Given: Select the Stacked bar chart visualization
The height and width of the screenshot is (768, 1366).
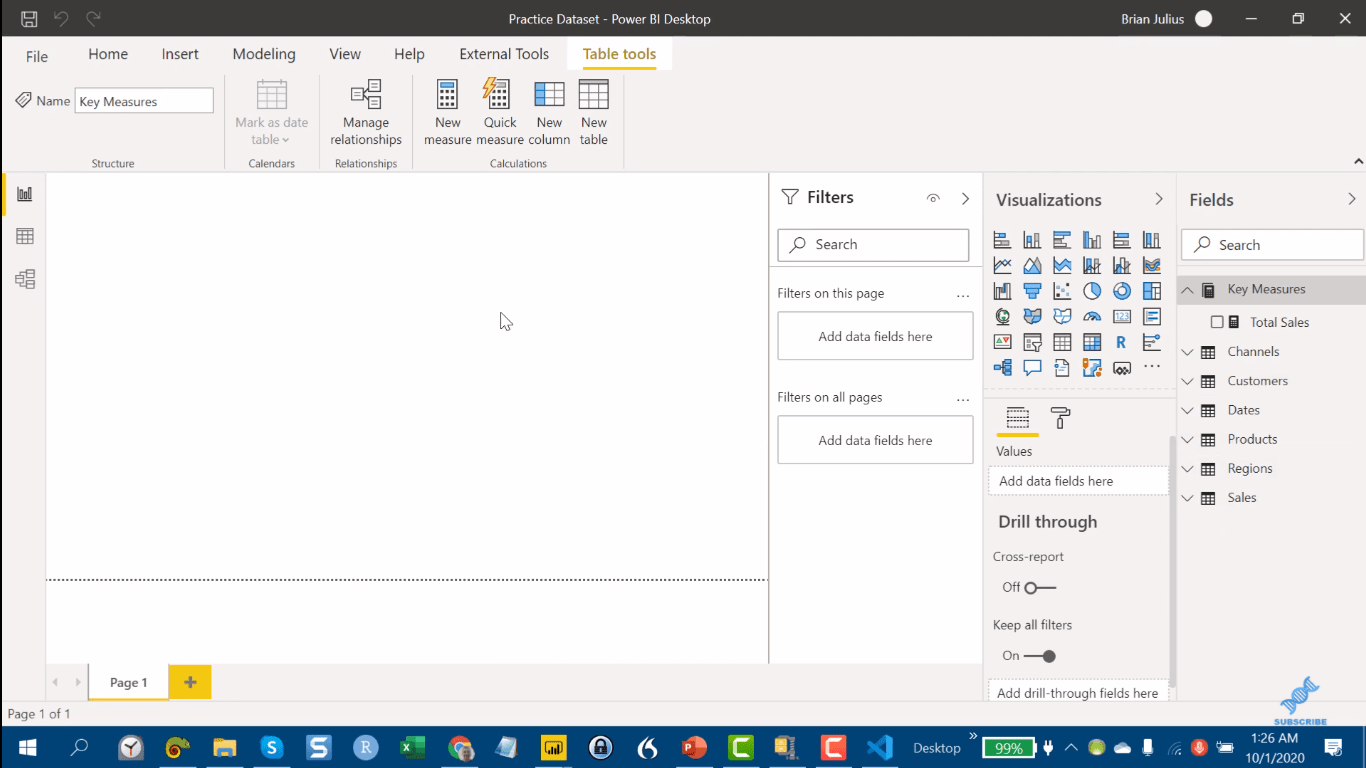Looking at the screenshot, I should [x=1002, y=240].
